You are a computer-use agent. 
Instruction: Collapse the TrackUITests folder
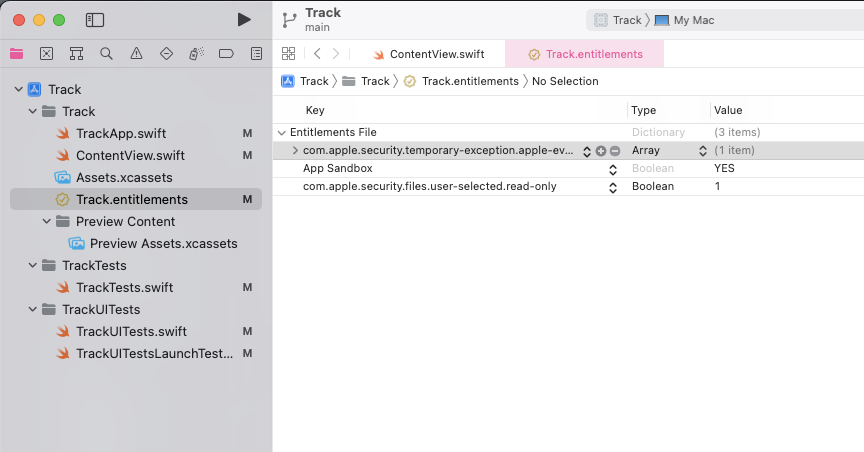[x=32, y=310]
